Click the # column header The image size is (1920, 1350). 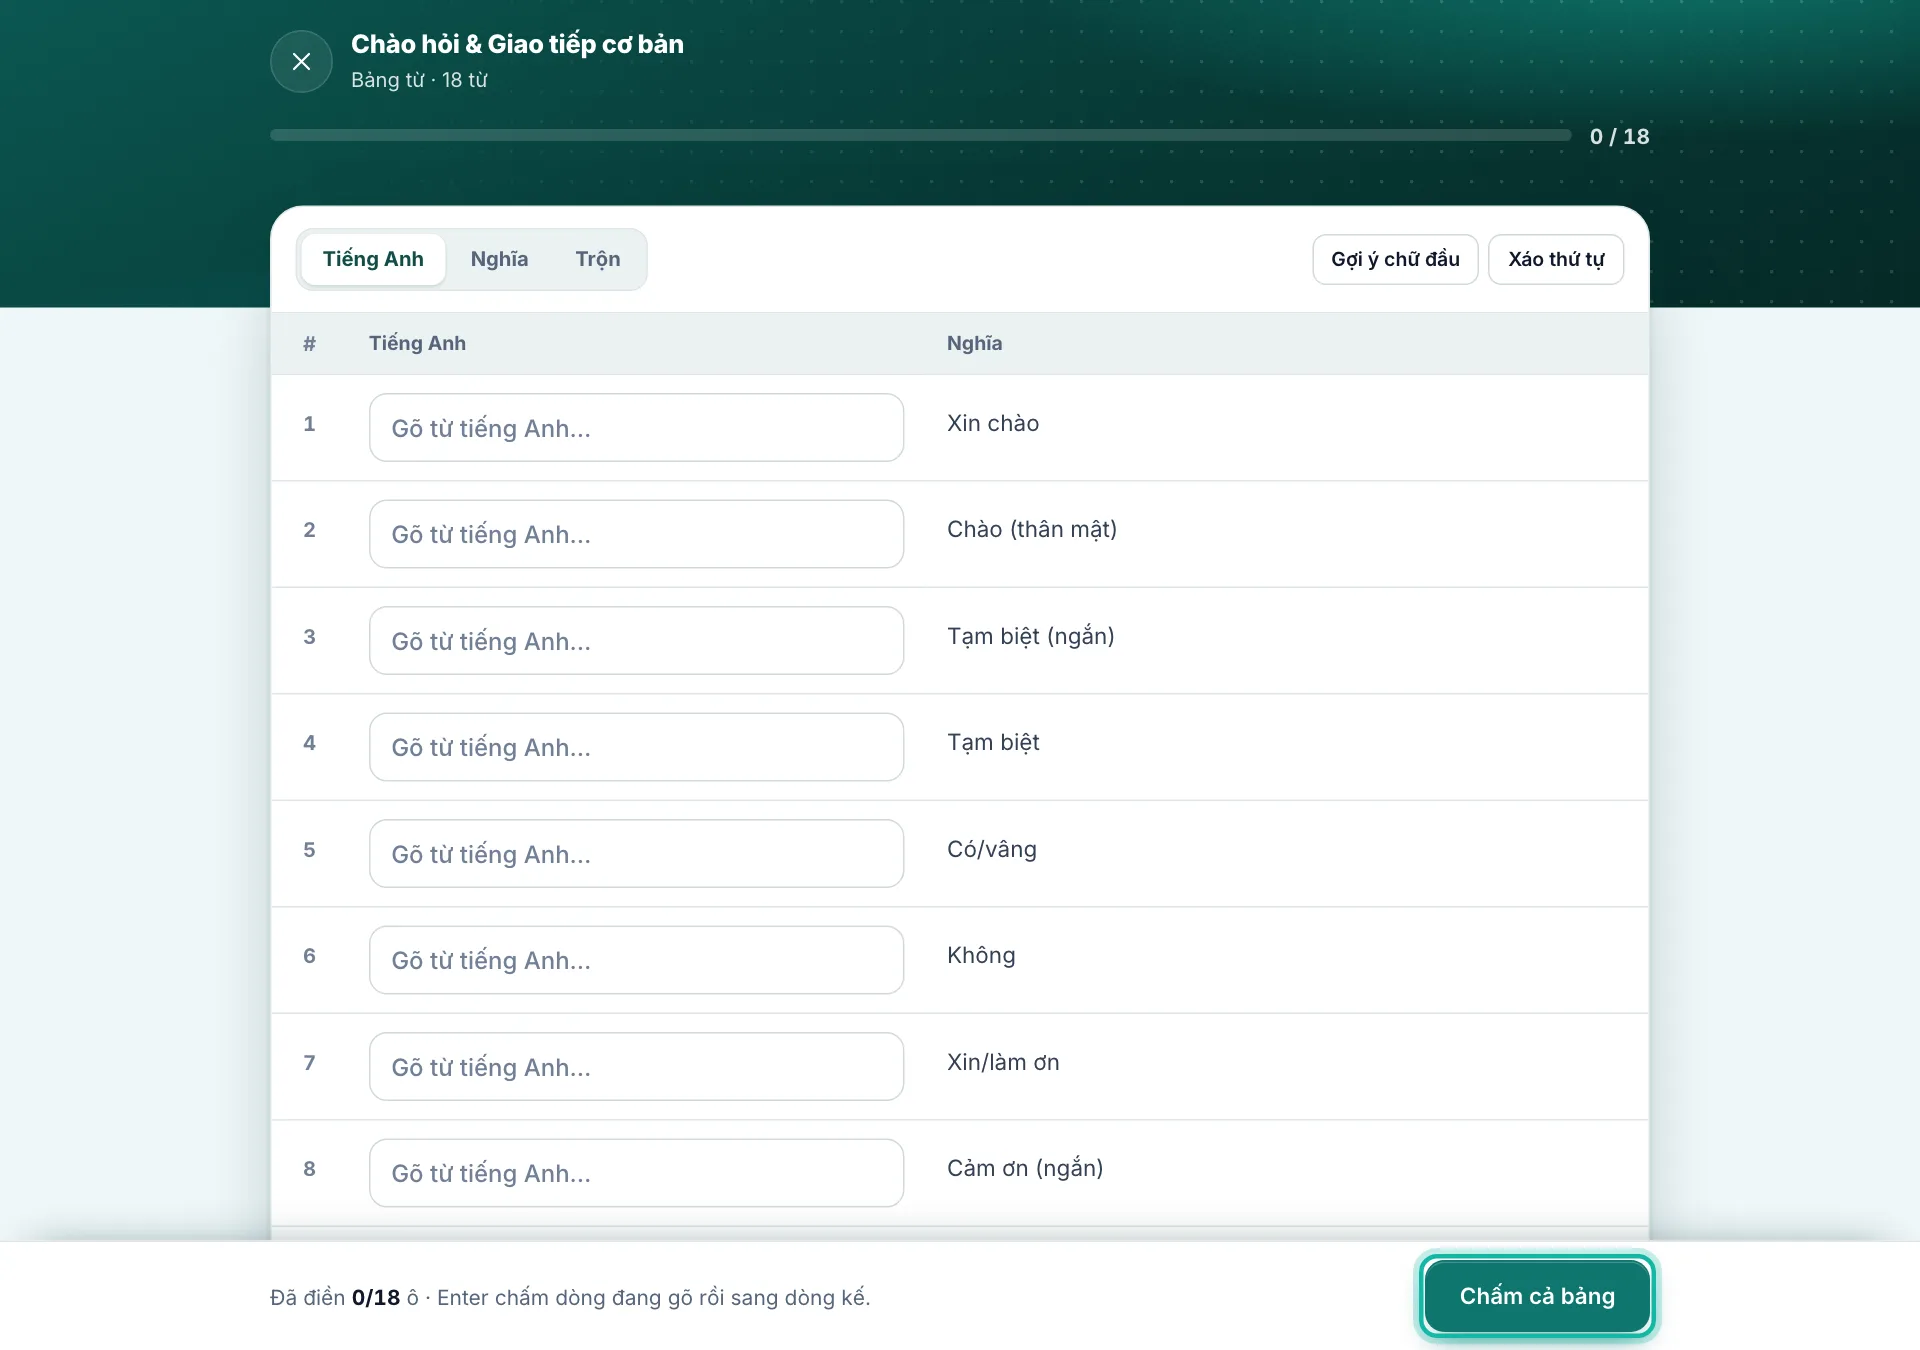pyautogui.click(x=309, y=343)
